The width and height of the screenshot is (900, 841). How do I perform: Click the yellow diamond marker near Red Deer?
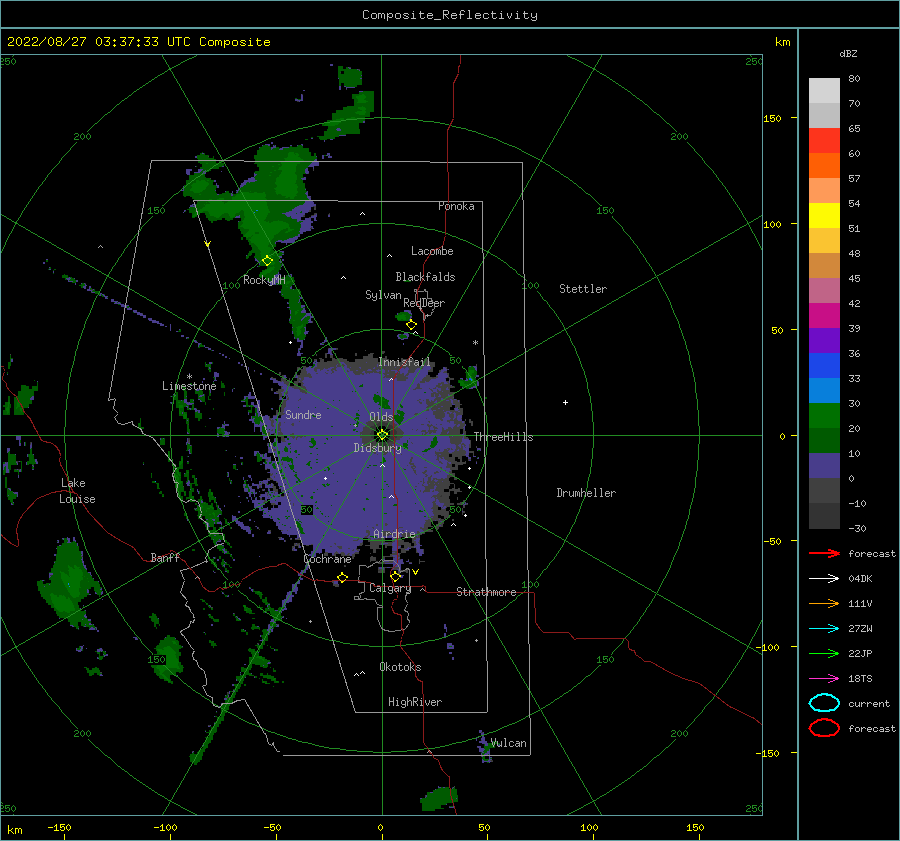411,325
